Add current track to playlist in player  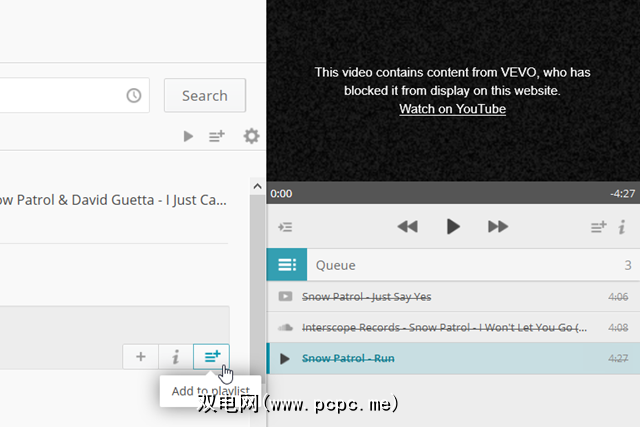[x=599, y=227]
